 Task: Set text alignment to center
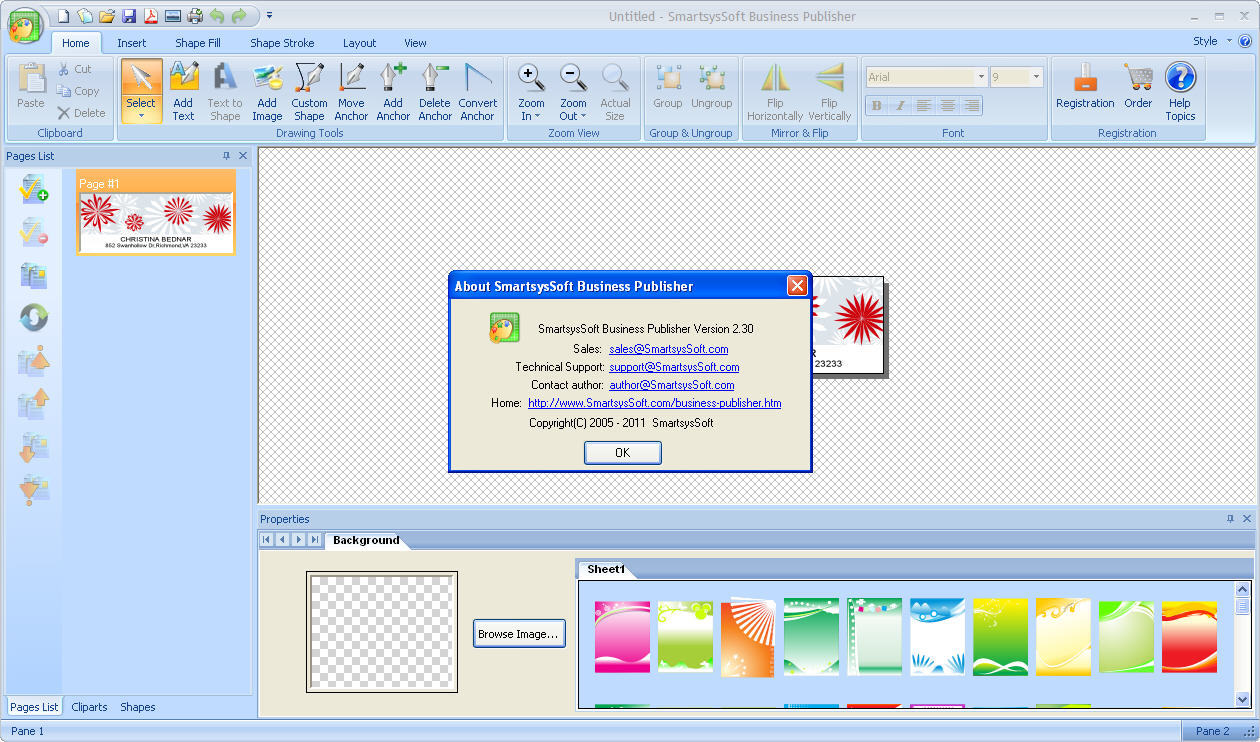947,105
